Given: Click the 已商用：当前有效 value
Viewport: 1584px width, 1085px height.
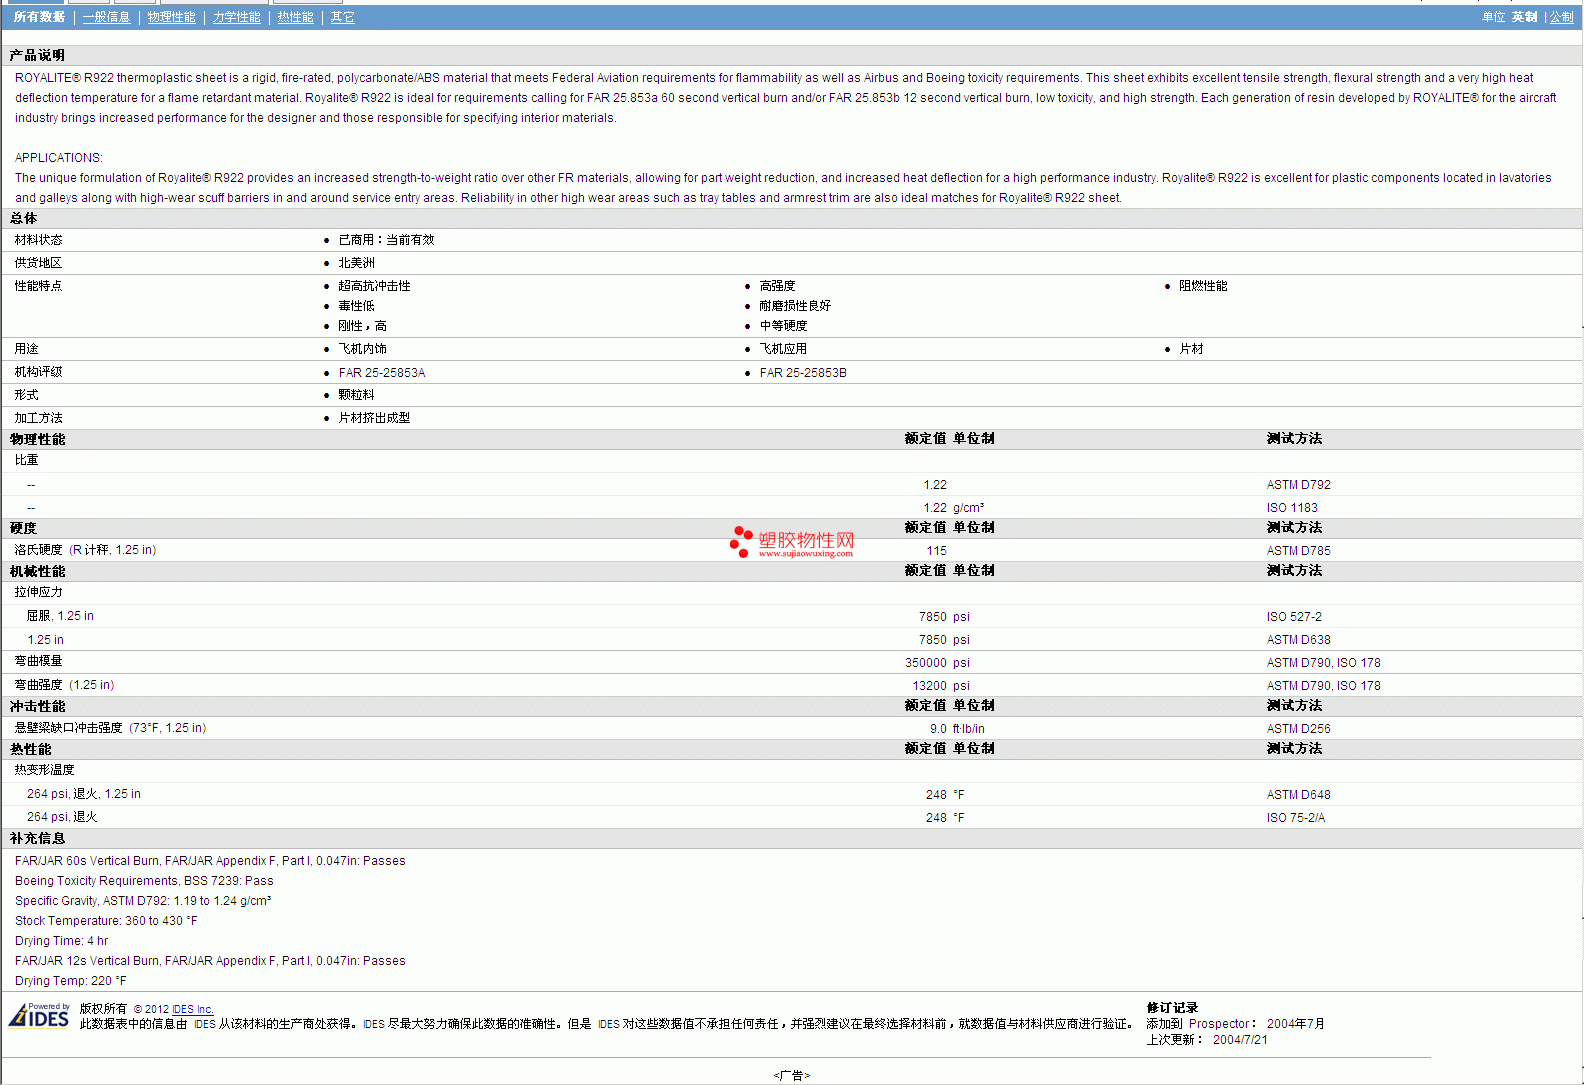Looking at the screenshot, I should click(386, 240).
